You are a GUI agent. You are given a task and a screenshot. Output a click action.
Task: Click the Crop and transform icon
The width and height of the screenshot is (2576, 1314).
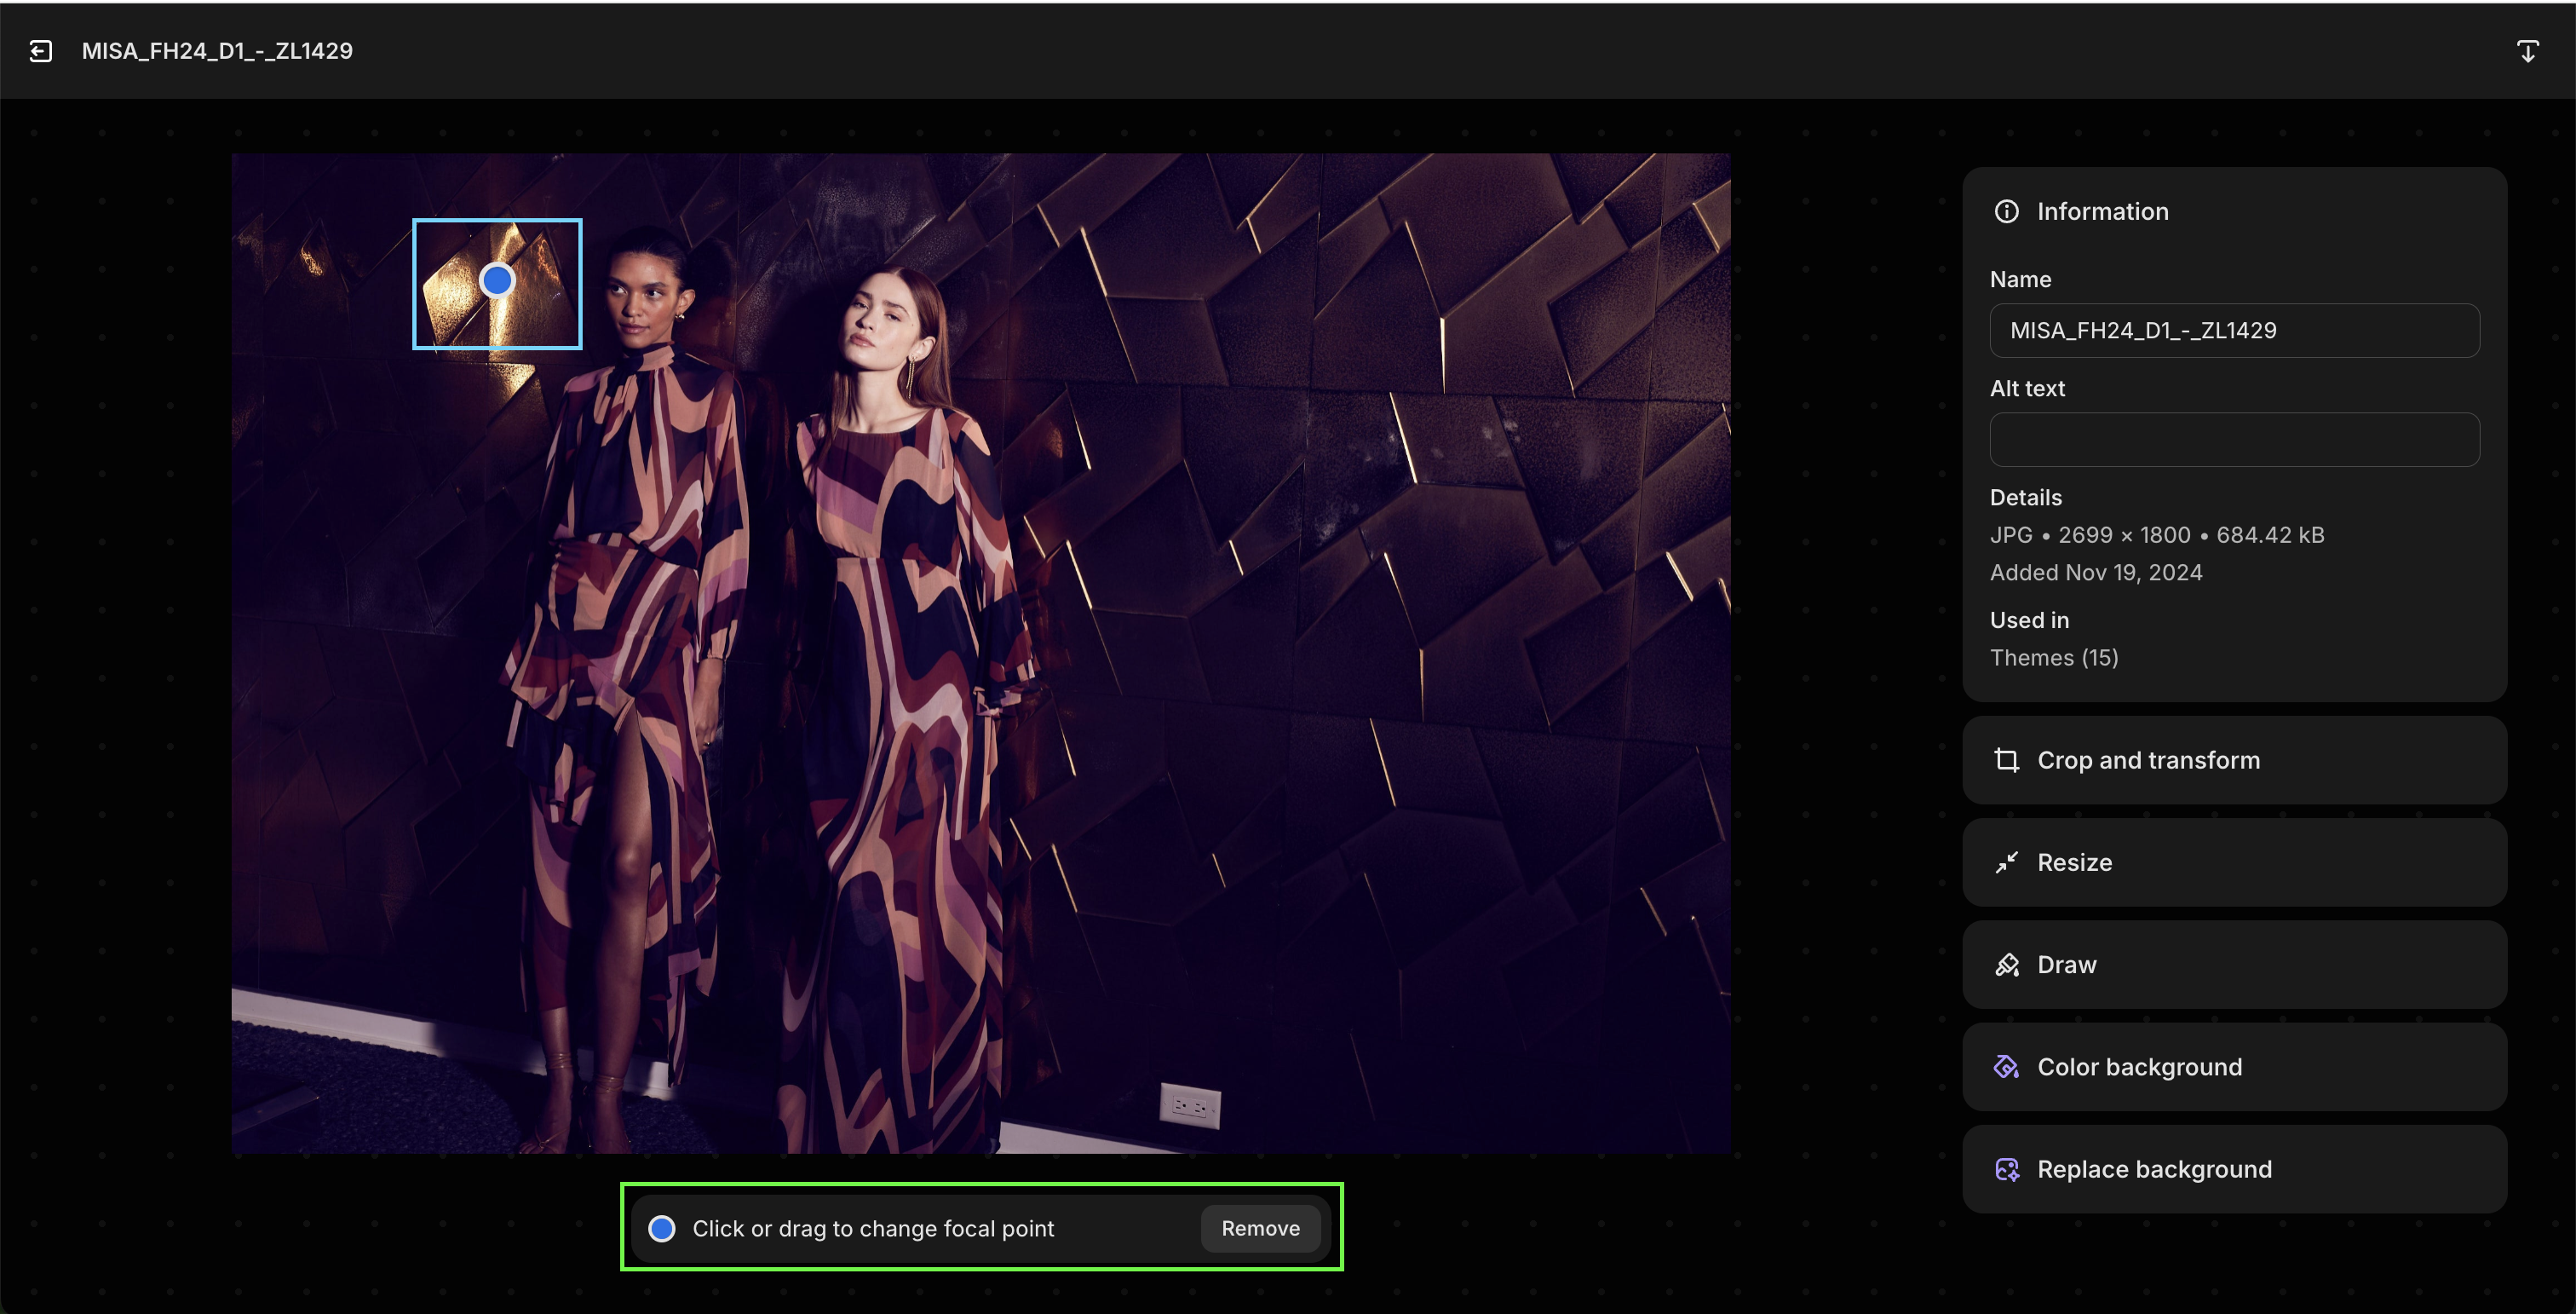click(2006, 760)
